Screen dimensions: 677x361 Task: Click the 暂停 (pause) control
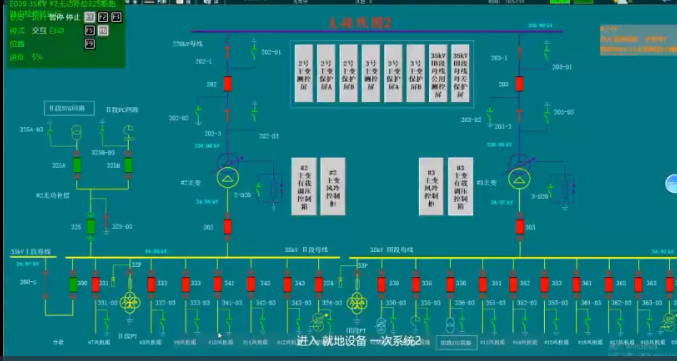click(56, 17)
